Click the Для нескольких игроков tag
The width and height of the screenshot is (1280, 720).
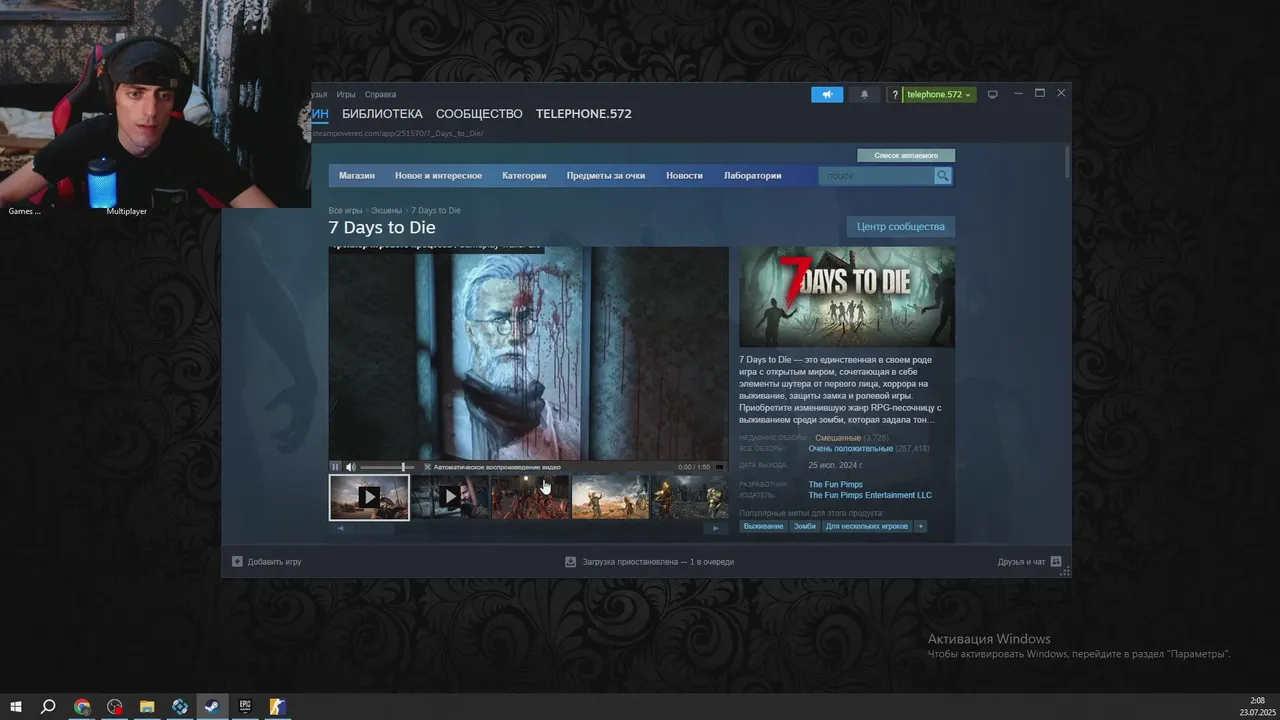(x=867, y=526)
